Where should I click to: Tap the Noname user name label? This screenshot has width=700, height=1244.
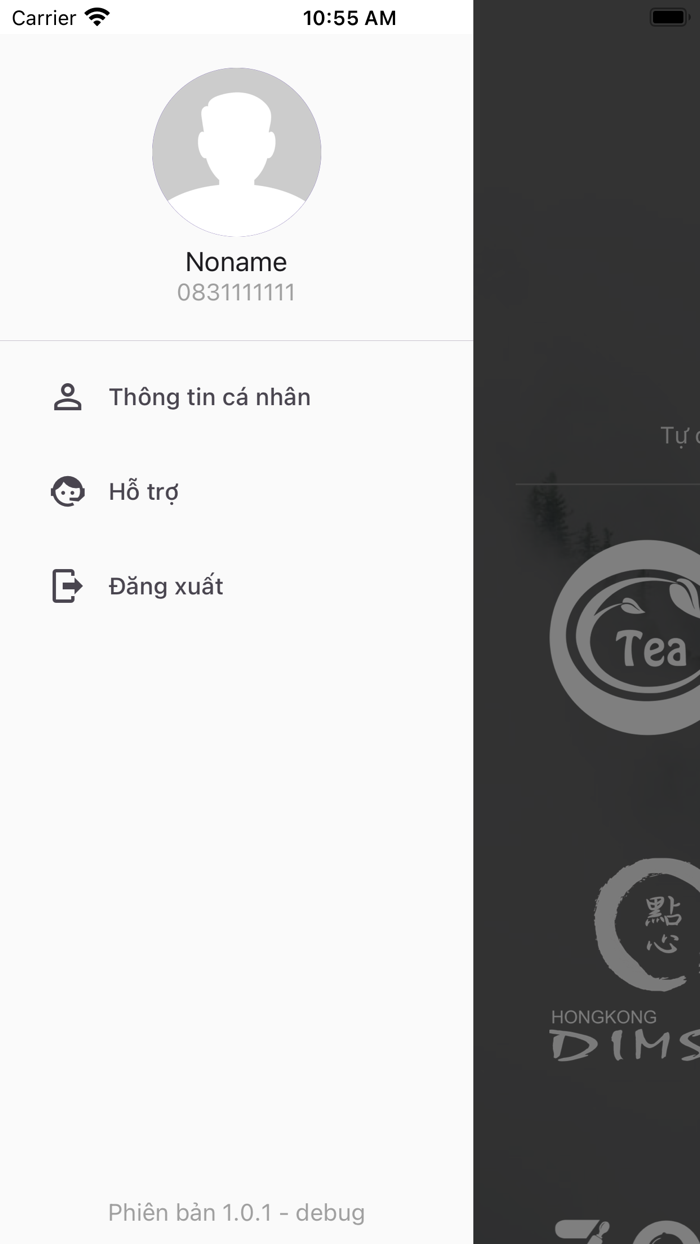click(x=236, y=262)
